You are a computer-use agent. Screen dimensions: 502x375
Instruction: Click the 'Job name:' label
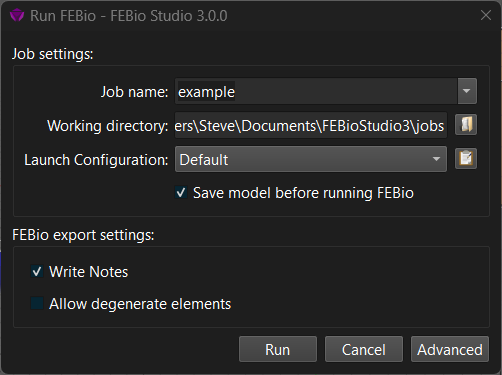[x=135, y=92]
